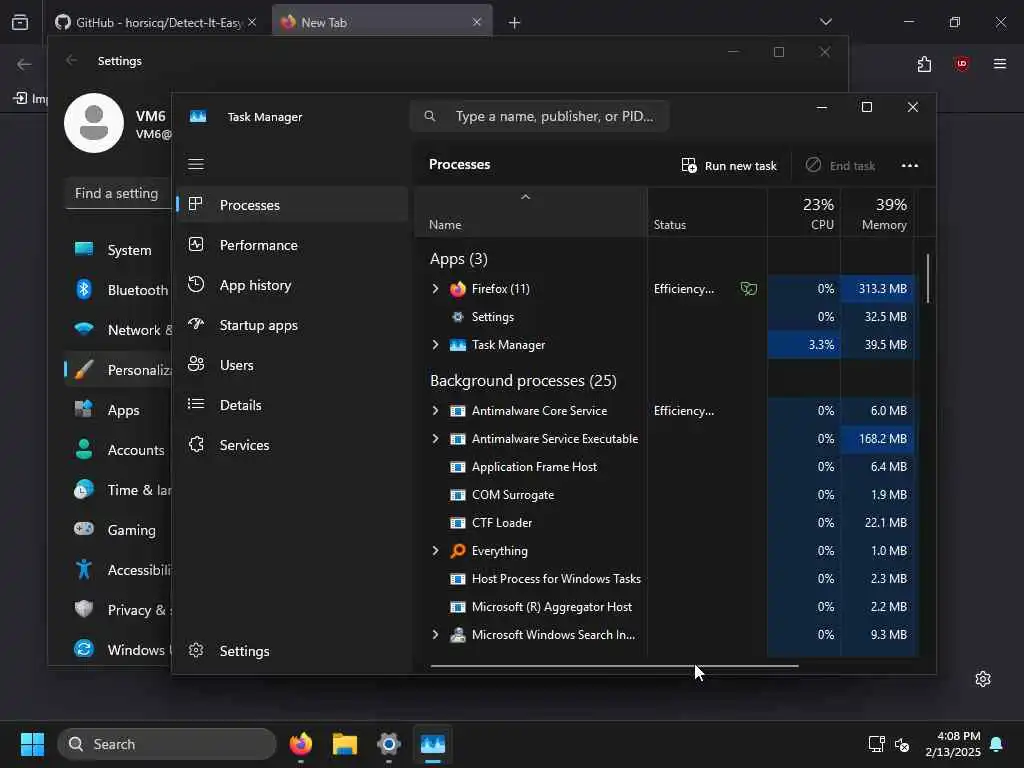The height and width of the screenshot is (768, 1024).
Task: Expand the Task Manager process row
Action: [436, 345]
